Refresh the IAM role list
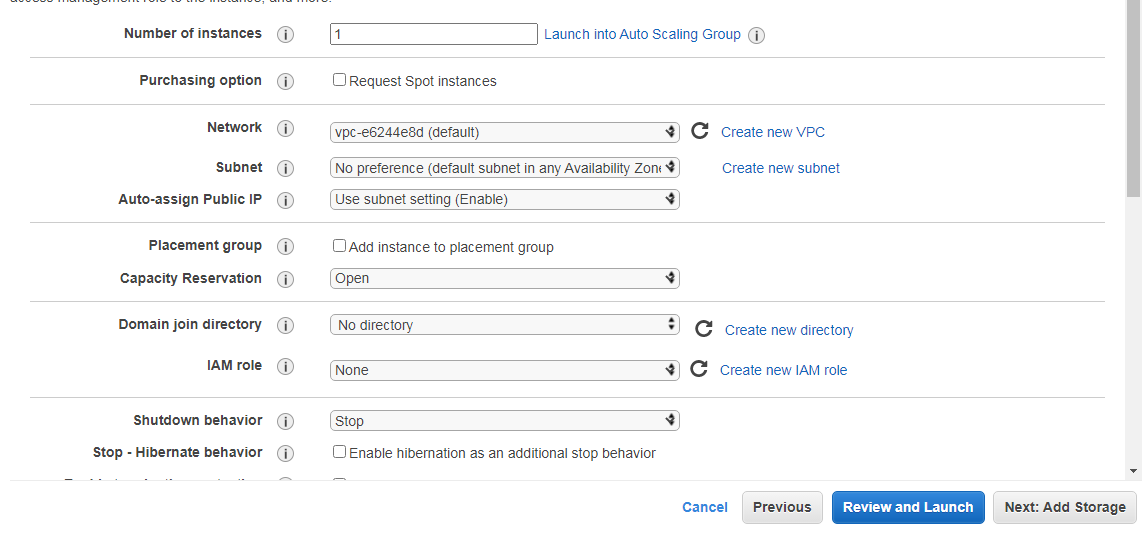Viewport: 1142px width, 536px height. [x=699, y=369]
